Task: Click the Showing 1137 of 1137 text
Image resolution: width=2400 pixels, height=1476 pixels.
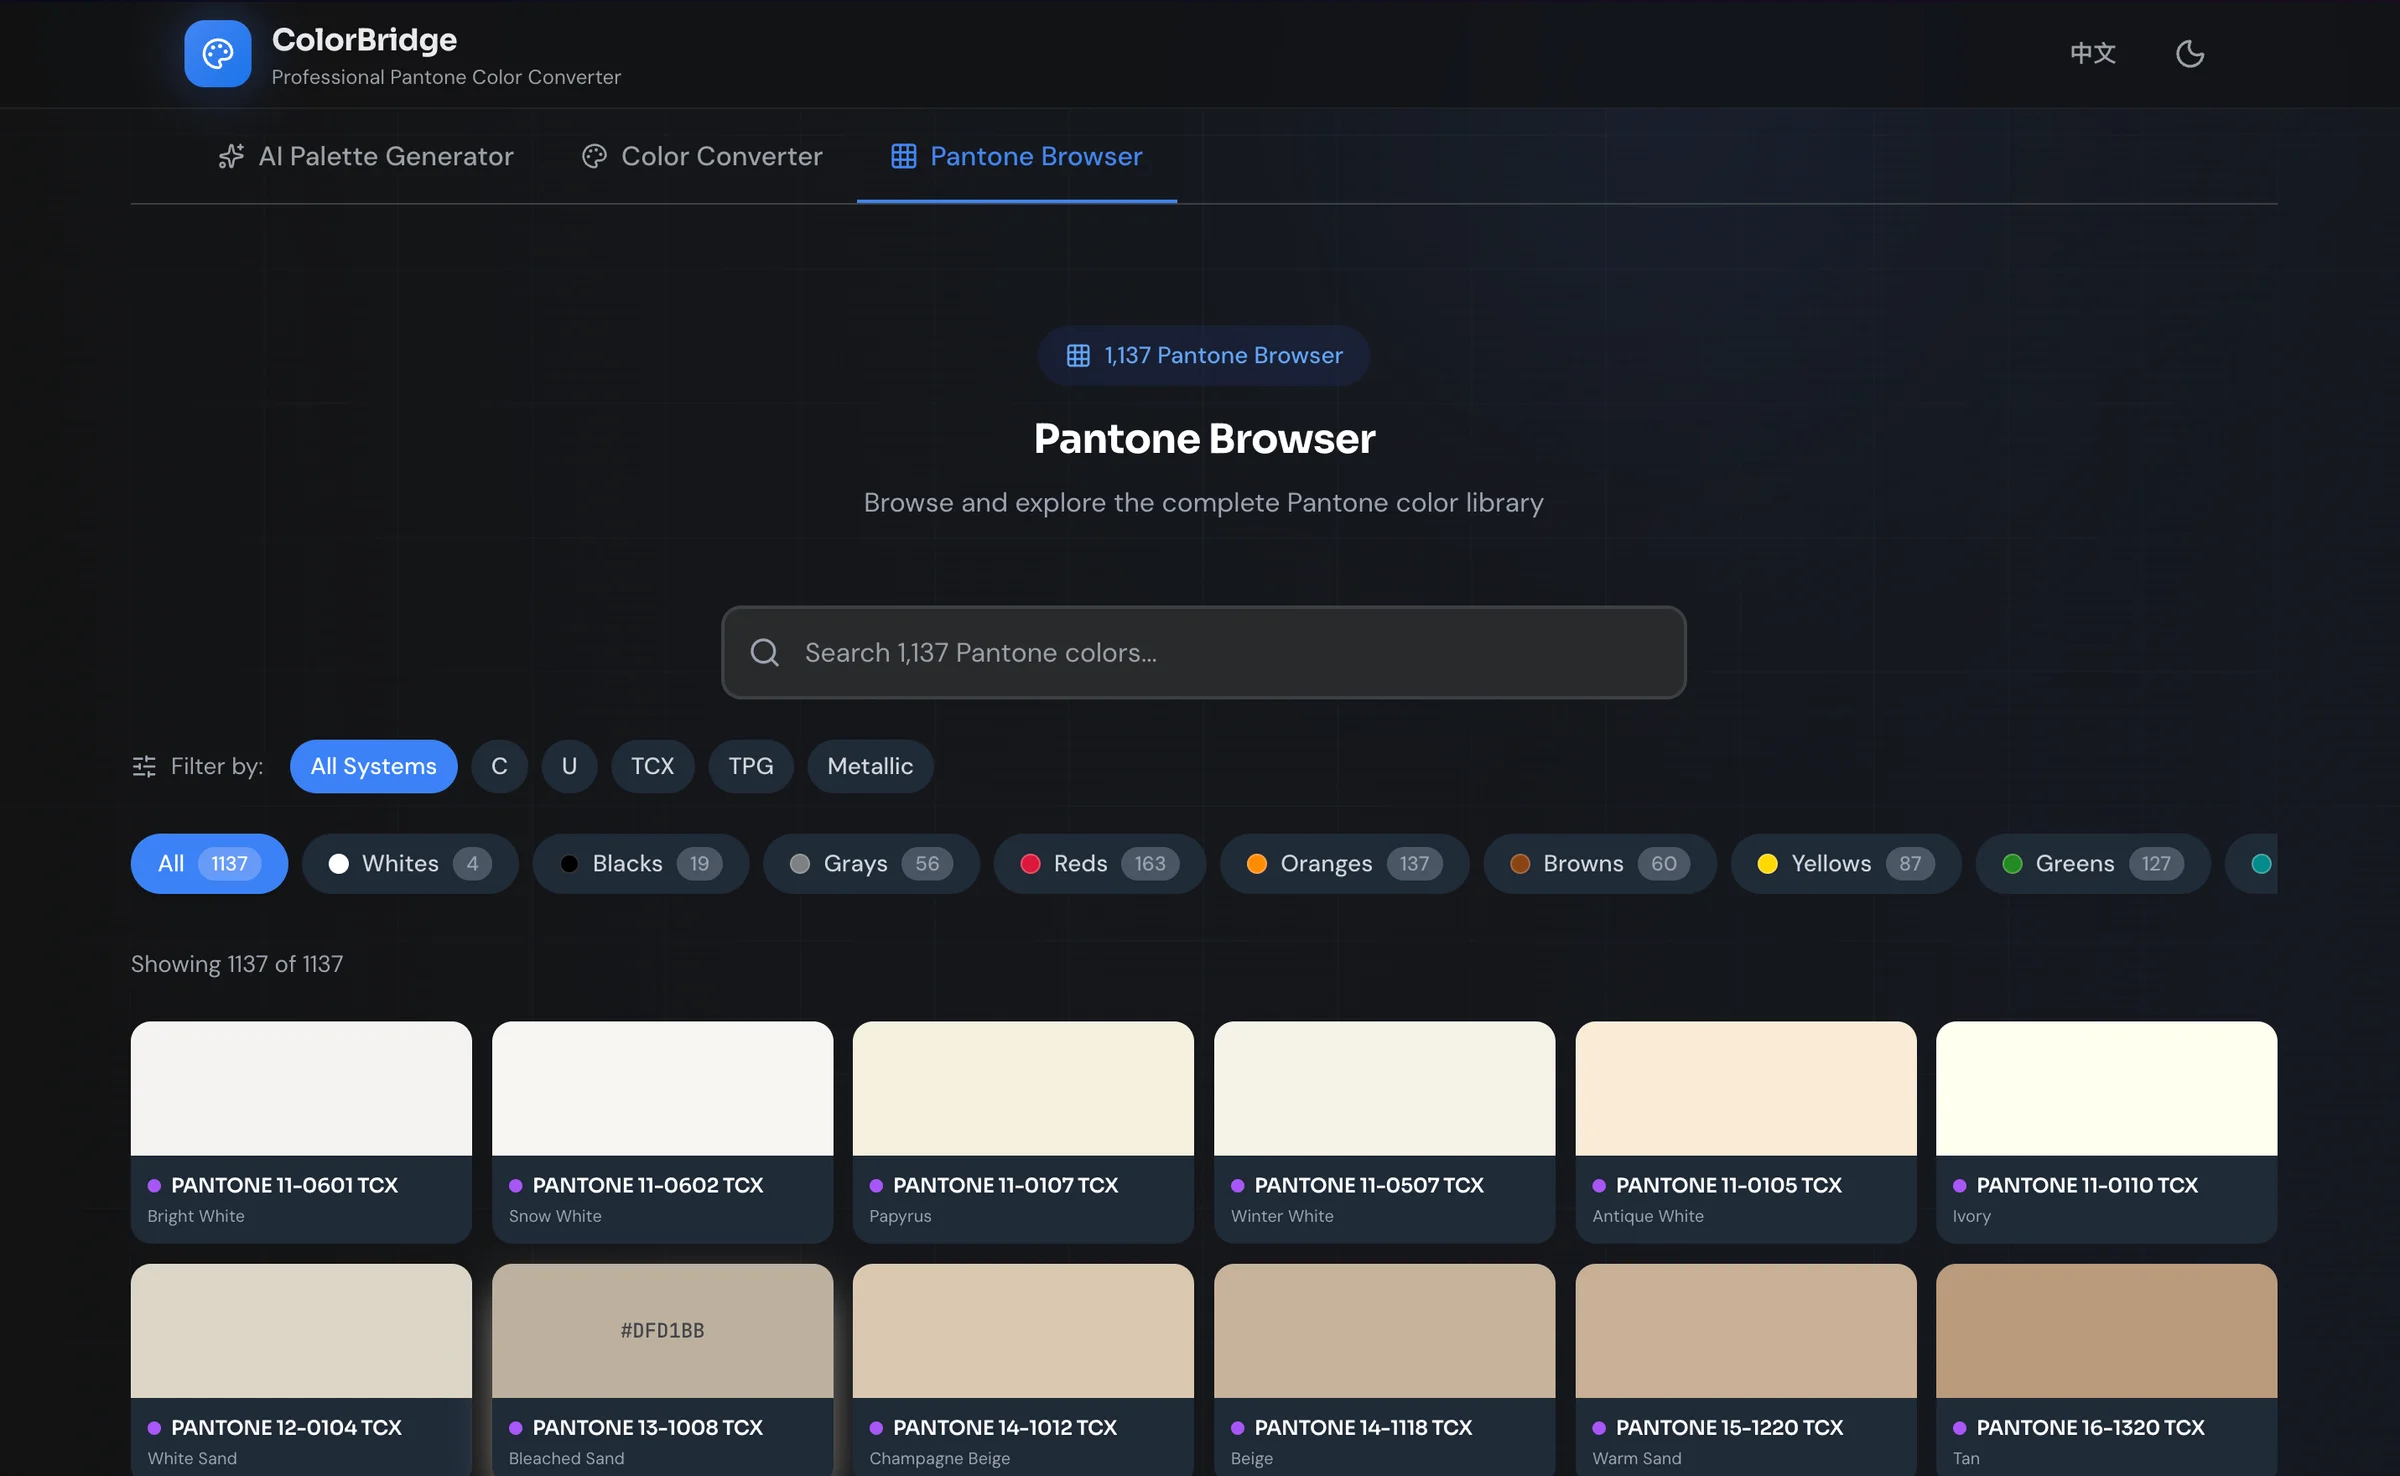Action: click(x=237, y=964)
